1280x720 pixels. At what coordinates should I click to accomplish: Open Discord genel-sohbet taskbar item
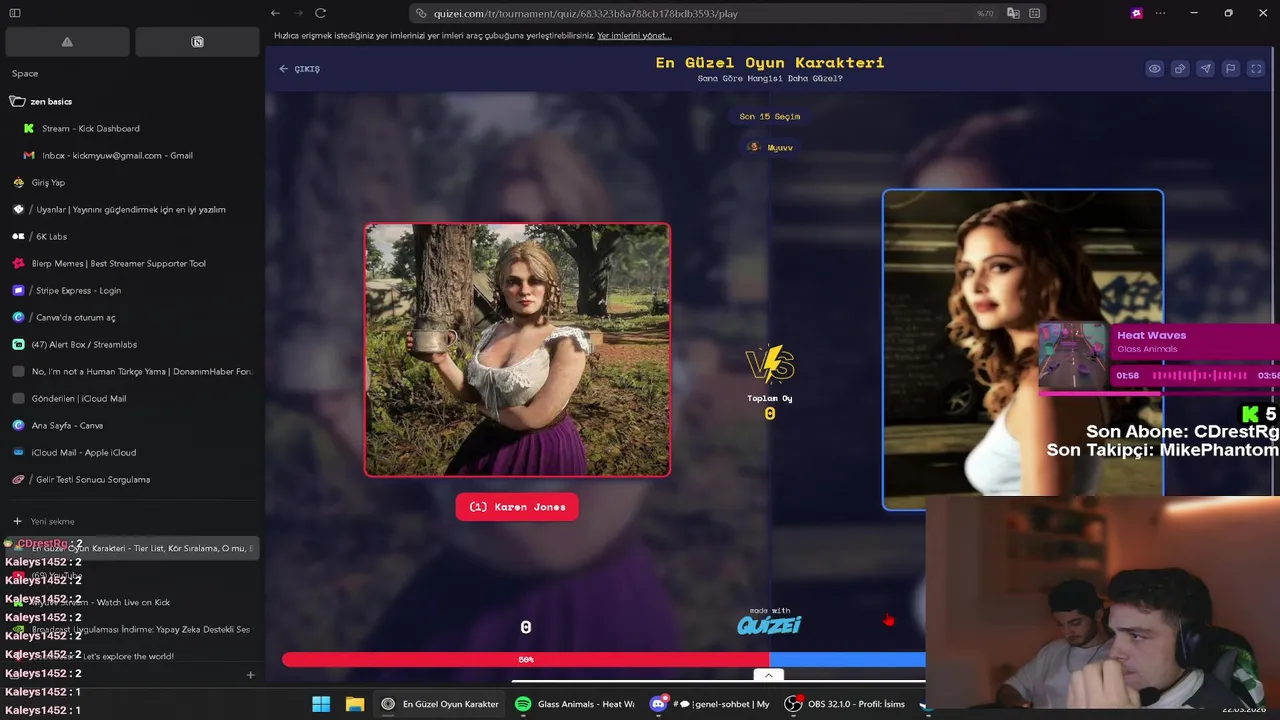tap(710, 704)
